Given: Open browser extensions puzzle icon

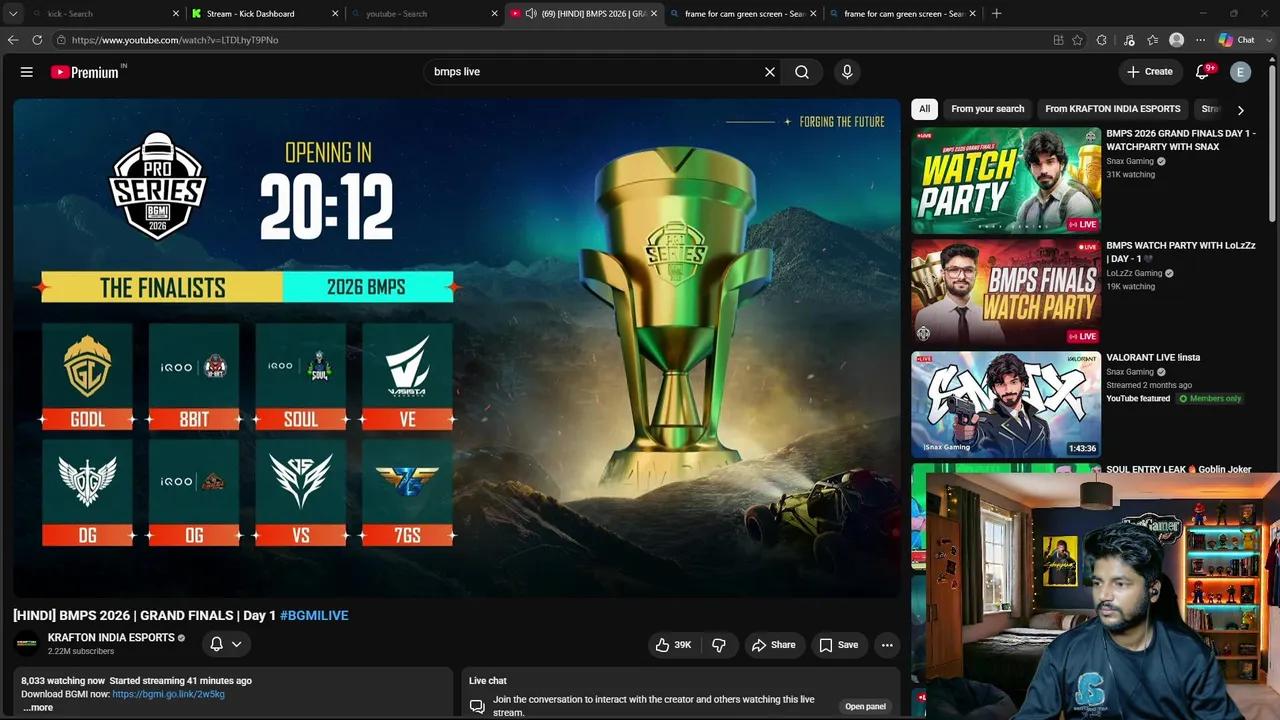Looking at the screenshot, I should [x=1101, y=40].
